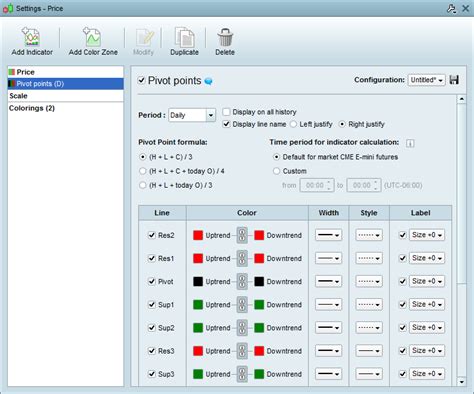Open the Sup2 label Size +0 dropdown
The width and height of the screenshot is (474, 394).
(x=427, y=328)
